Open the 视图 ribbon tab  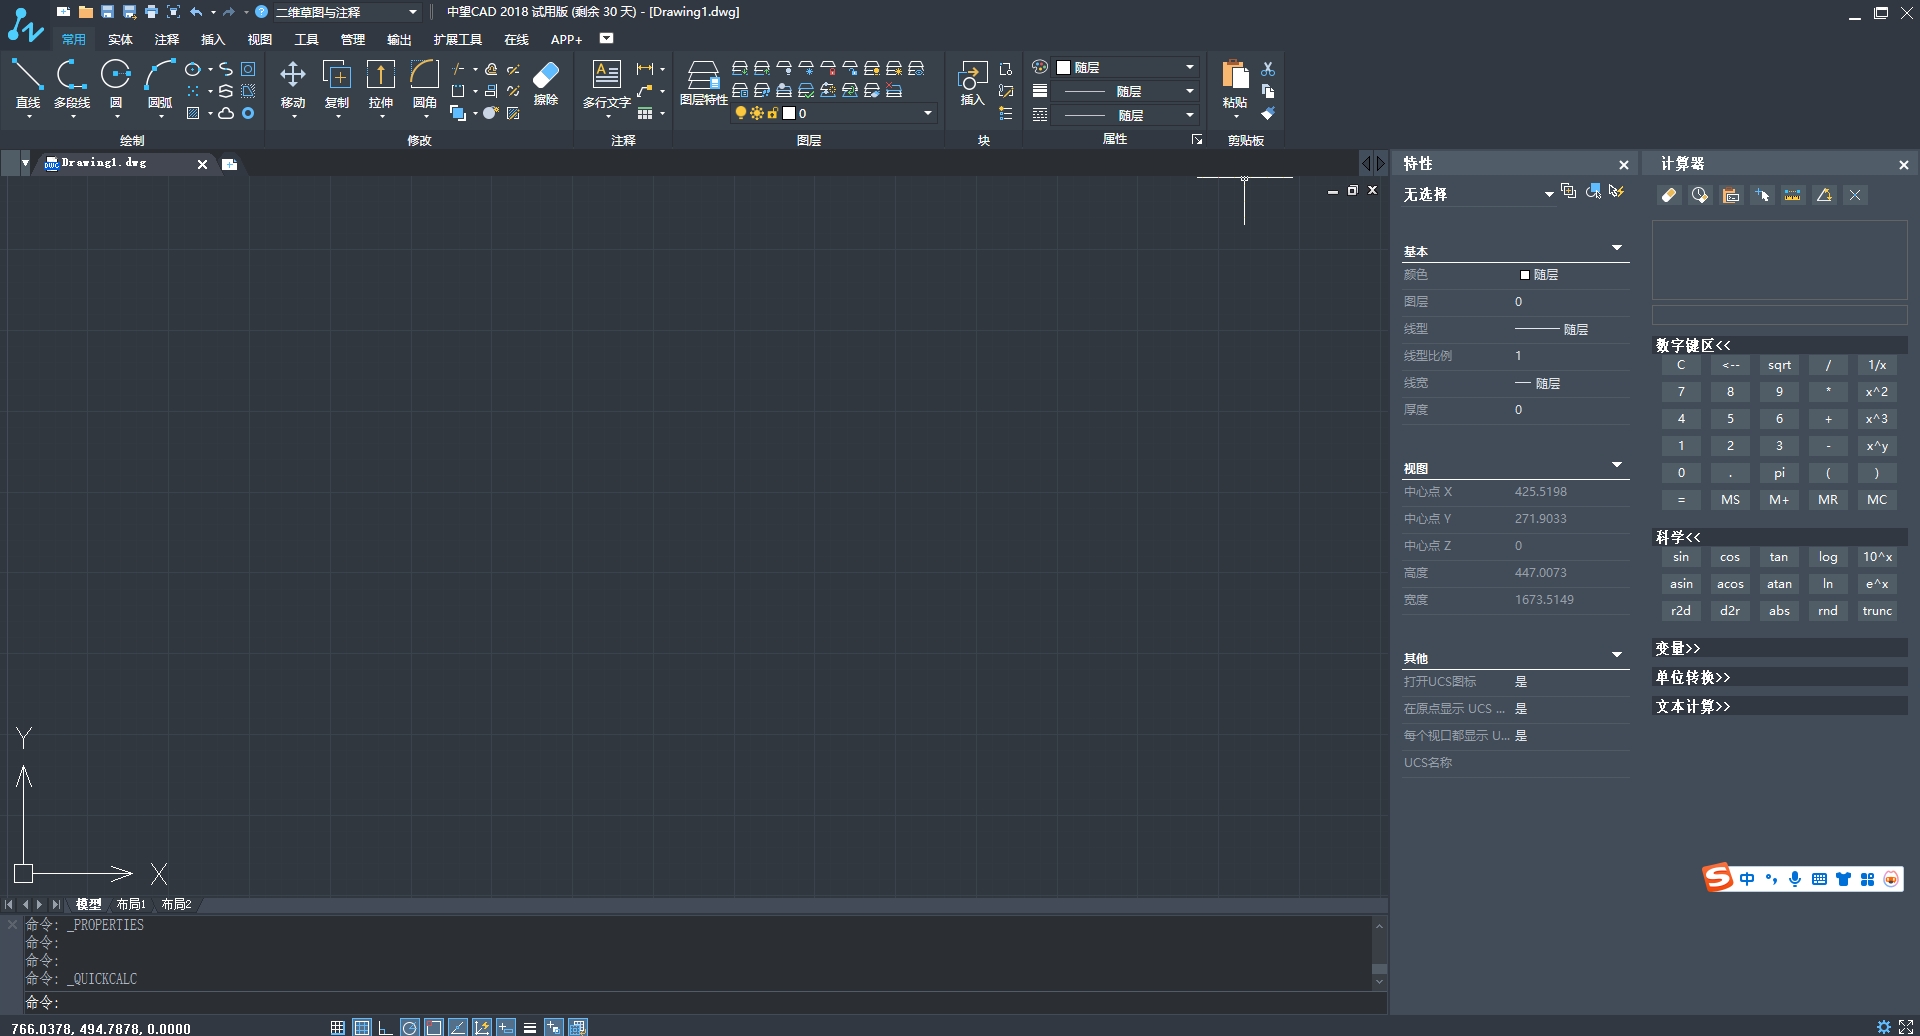tap(259, 40)
